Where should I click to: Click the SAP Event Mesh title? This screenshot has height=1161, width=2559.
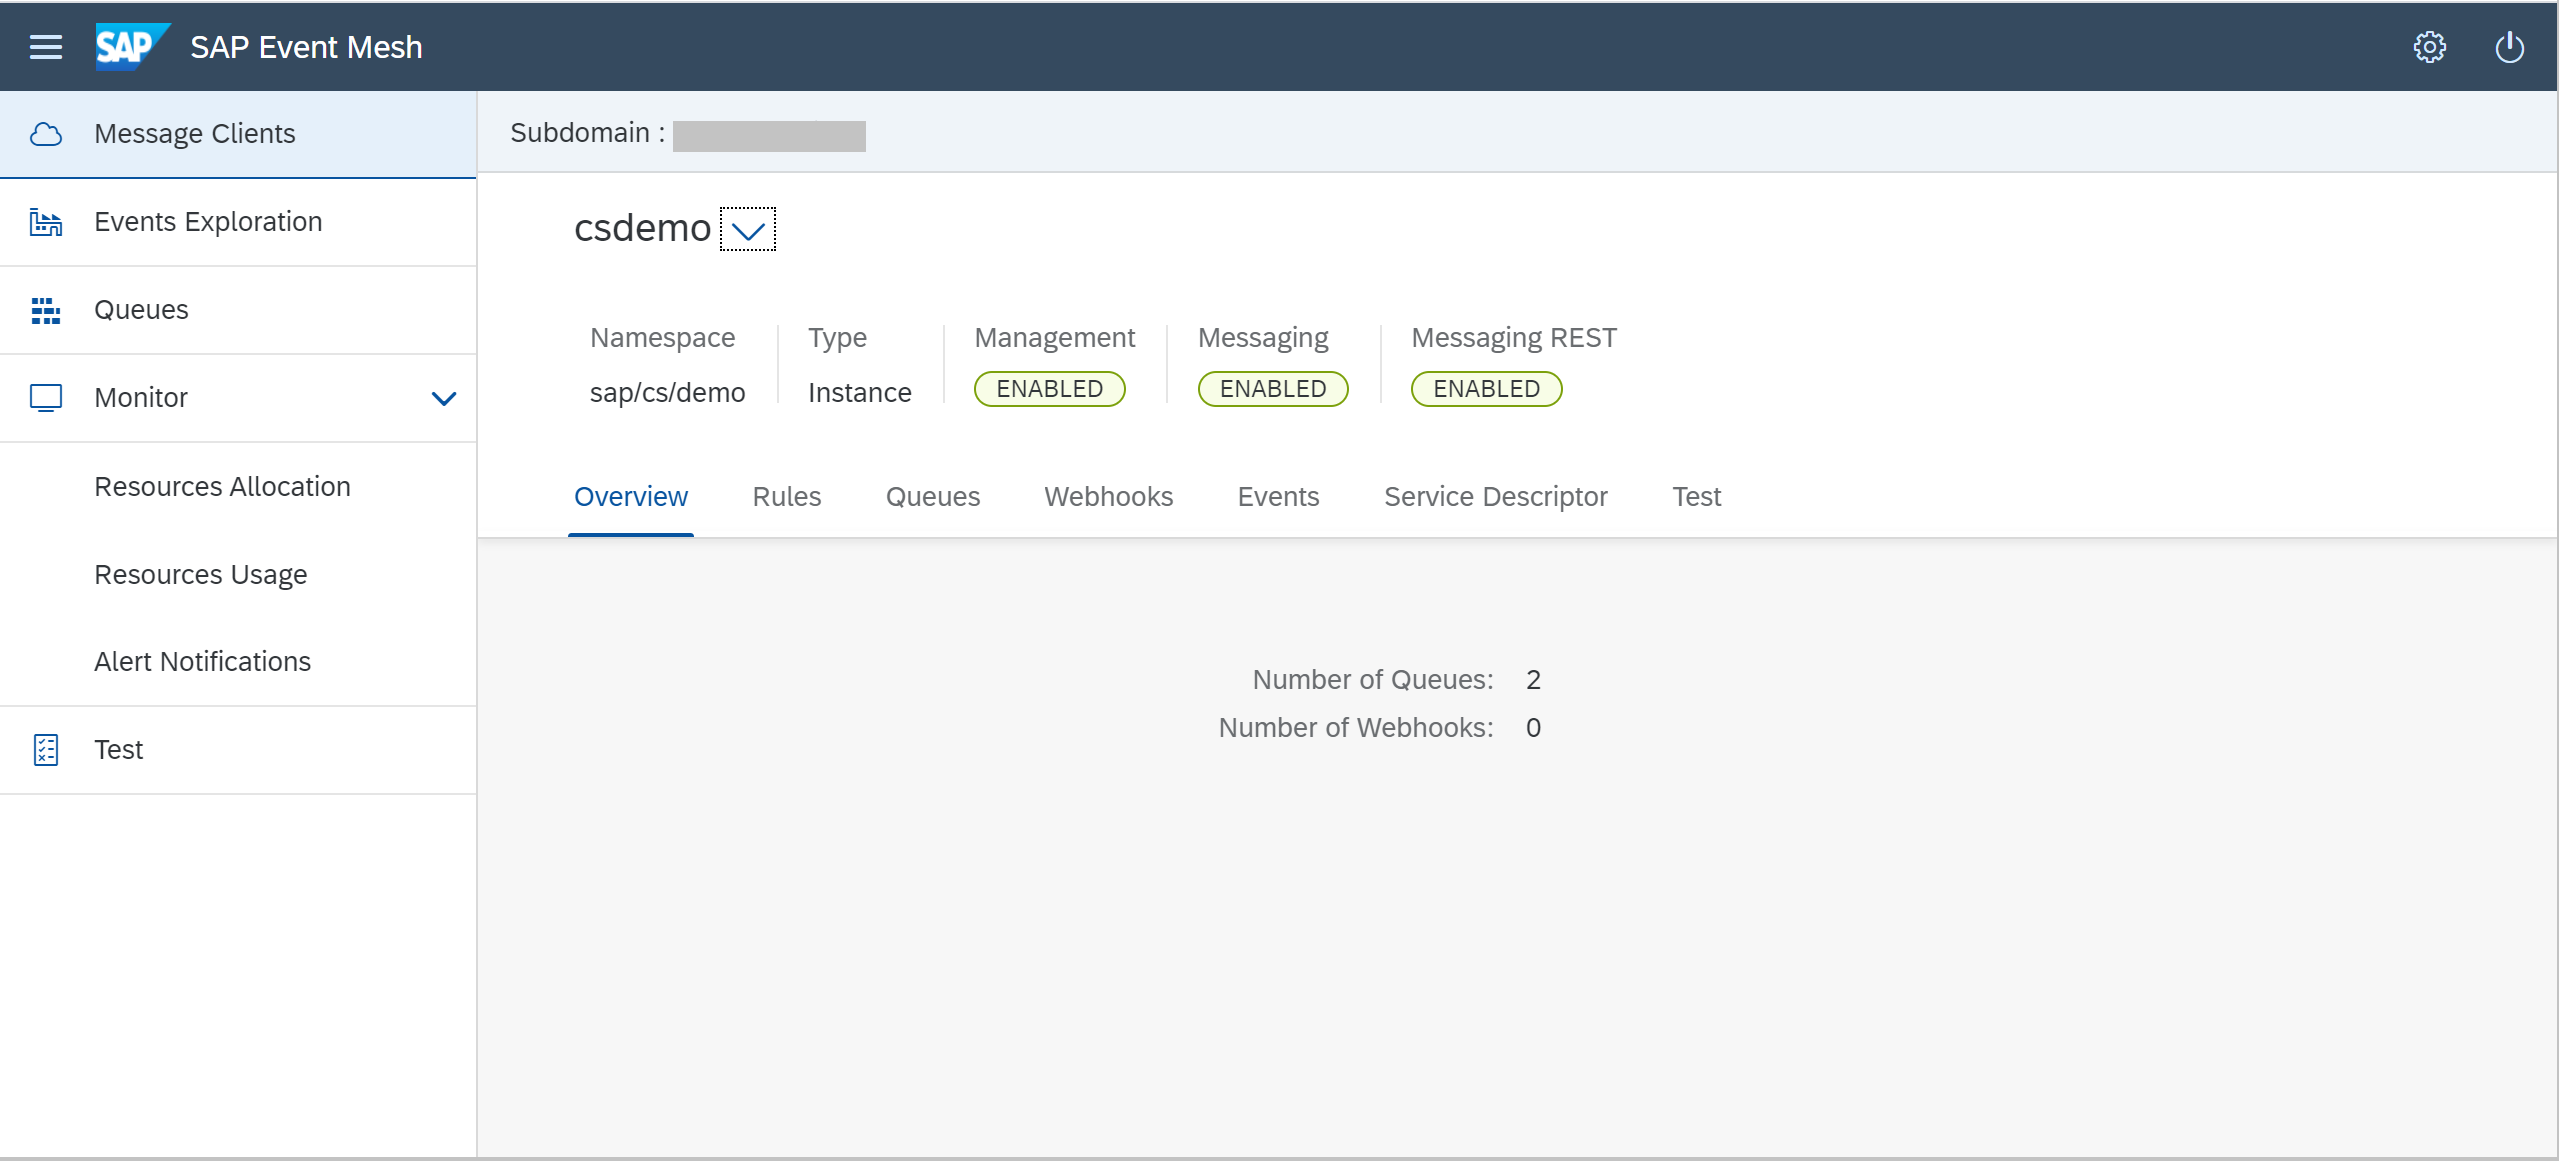307,47
